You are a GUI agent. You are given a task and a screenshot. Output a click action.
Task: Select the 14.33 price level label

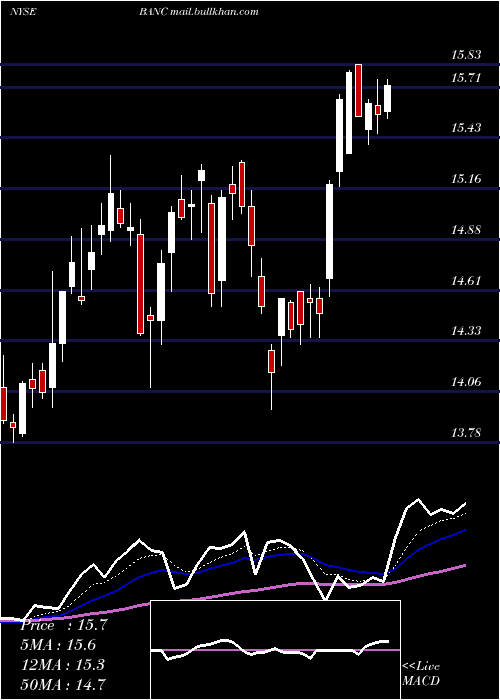(x=466, y=331)
